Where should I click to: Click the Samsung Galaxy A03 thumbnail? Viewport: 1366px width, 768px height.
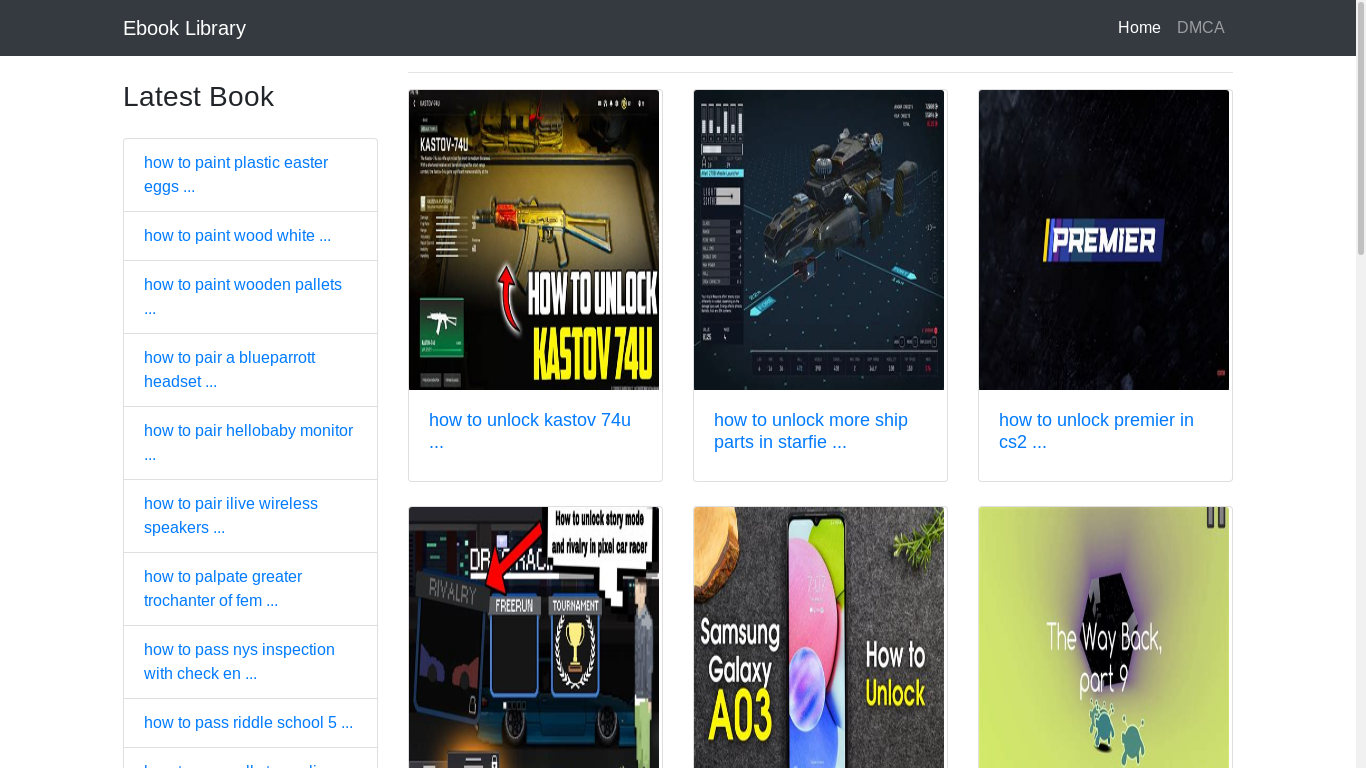[819, 638]
